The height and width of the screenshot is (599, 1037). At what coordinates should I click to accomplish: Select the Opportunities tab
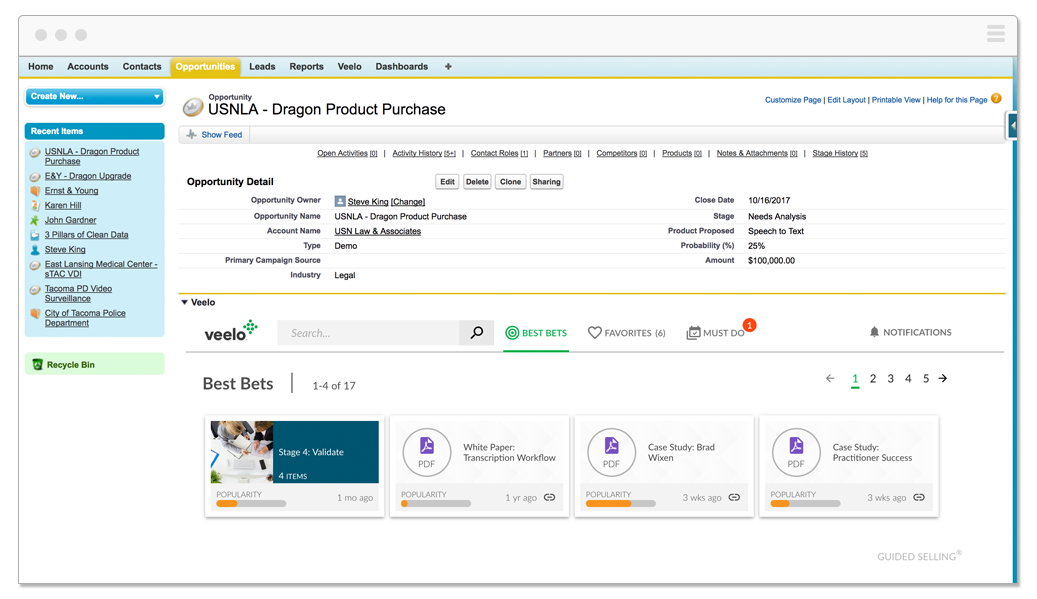tap(205, 67)
